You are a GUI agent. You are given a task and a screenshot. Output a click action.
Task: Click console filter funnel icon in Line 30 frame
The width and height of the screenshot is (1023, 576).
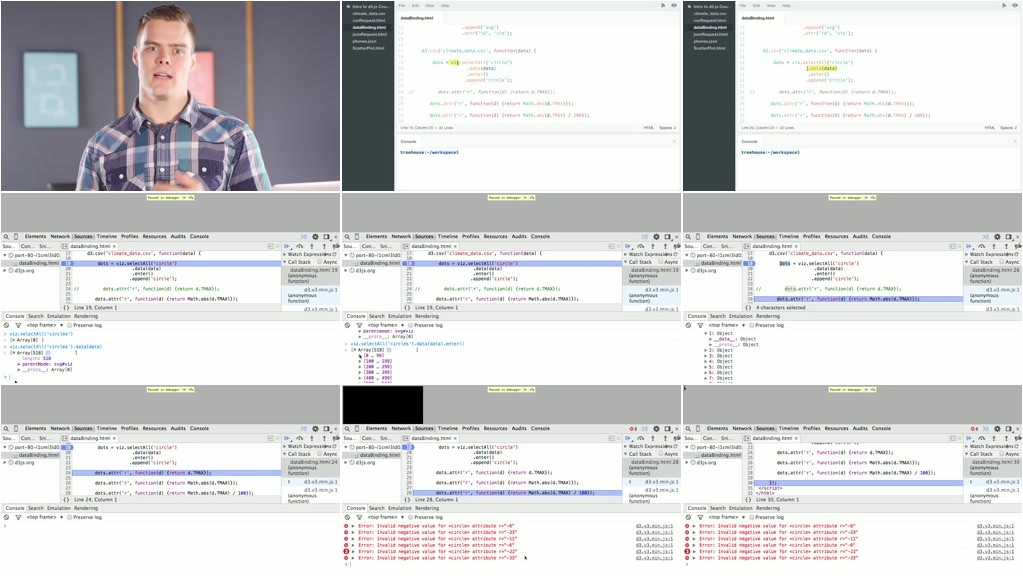tap(700, 517)
